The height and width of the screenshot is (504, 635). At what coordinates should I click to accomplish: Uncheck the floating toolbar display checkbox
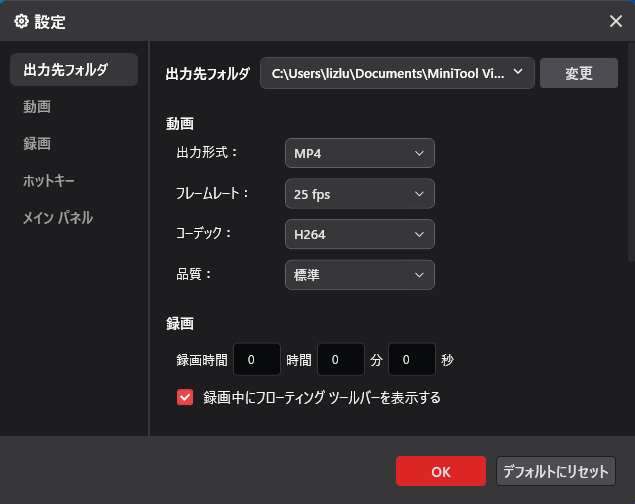click(x=185, y=397)
